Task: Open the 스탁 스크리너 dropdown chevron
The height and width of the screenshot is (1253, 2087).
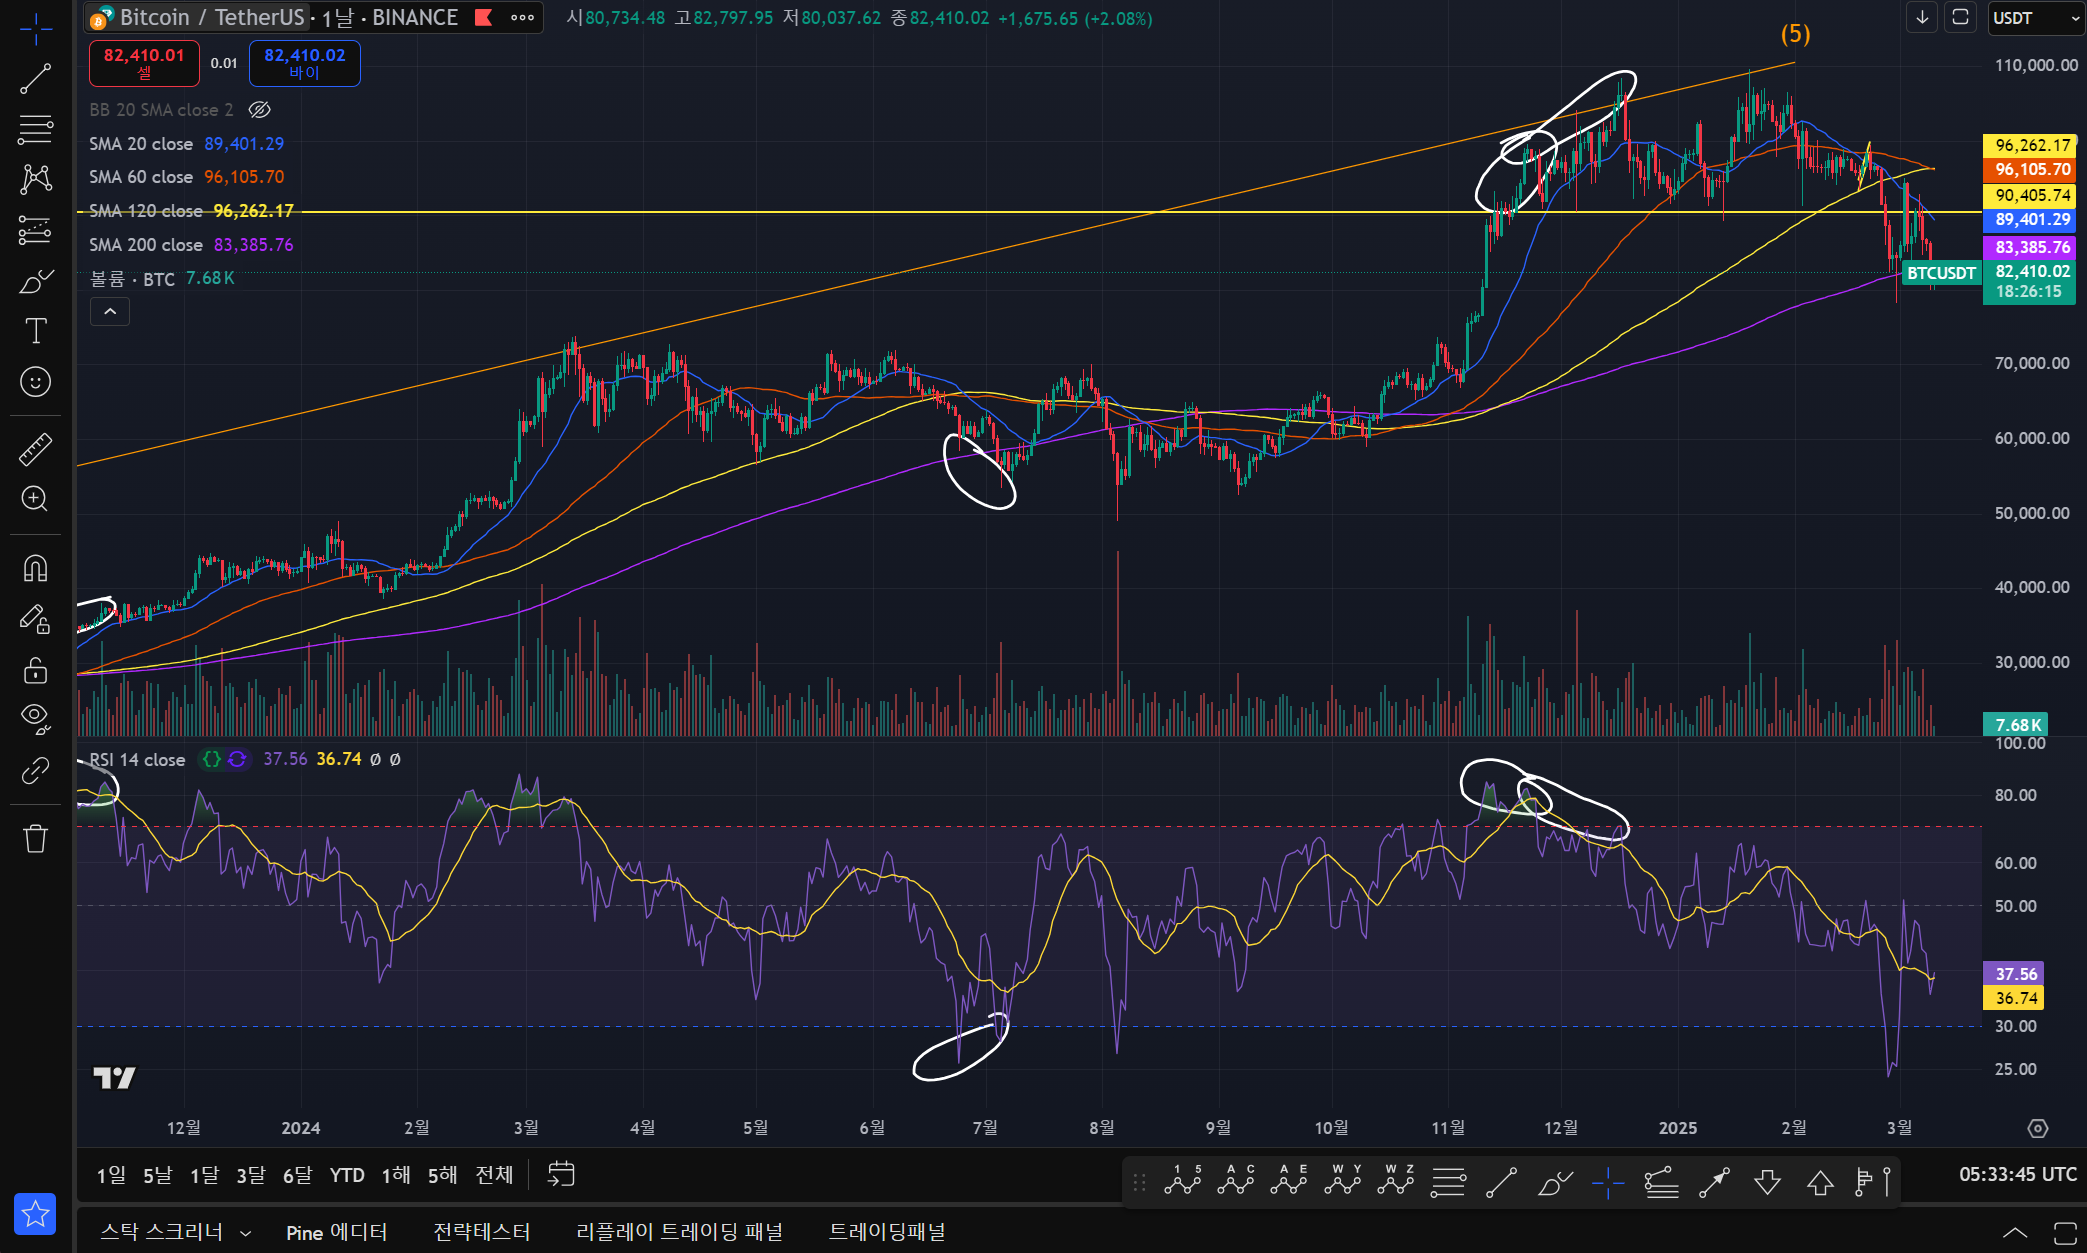Action: click(x=245, y=1233)
